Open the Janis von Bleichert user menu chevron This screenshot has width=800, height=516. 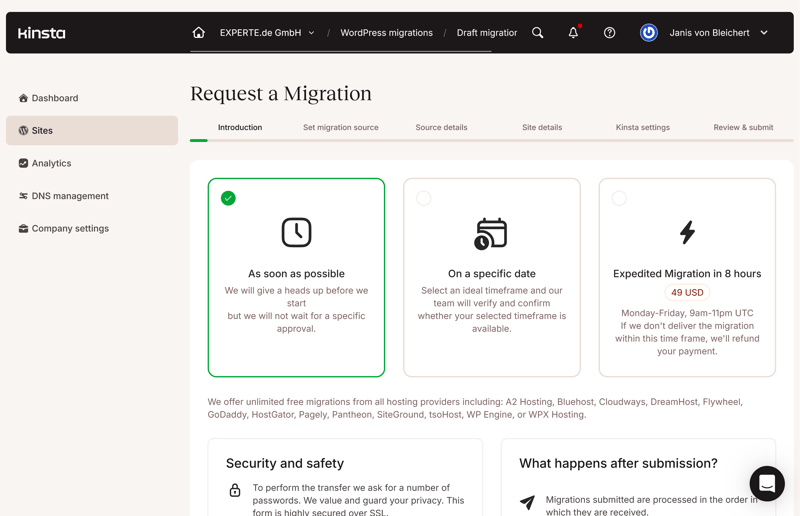764,33
